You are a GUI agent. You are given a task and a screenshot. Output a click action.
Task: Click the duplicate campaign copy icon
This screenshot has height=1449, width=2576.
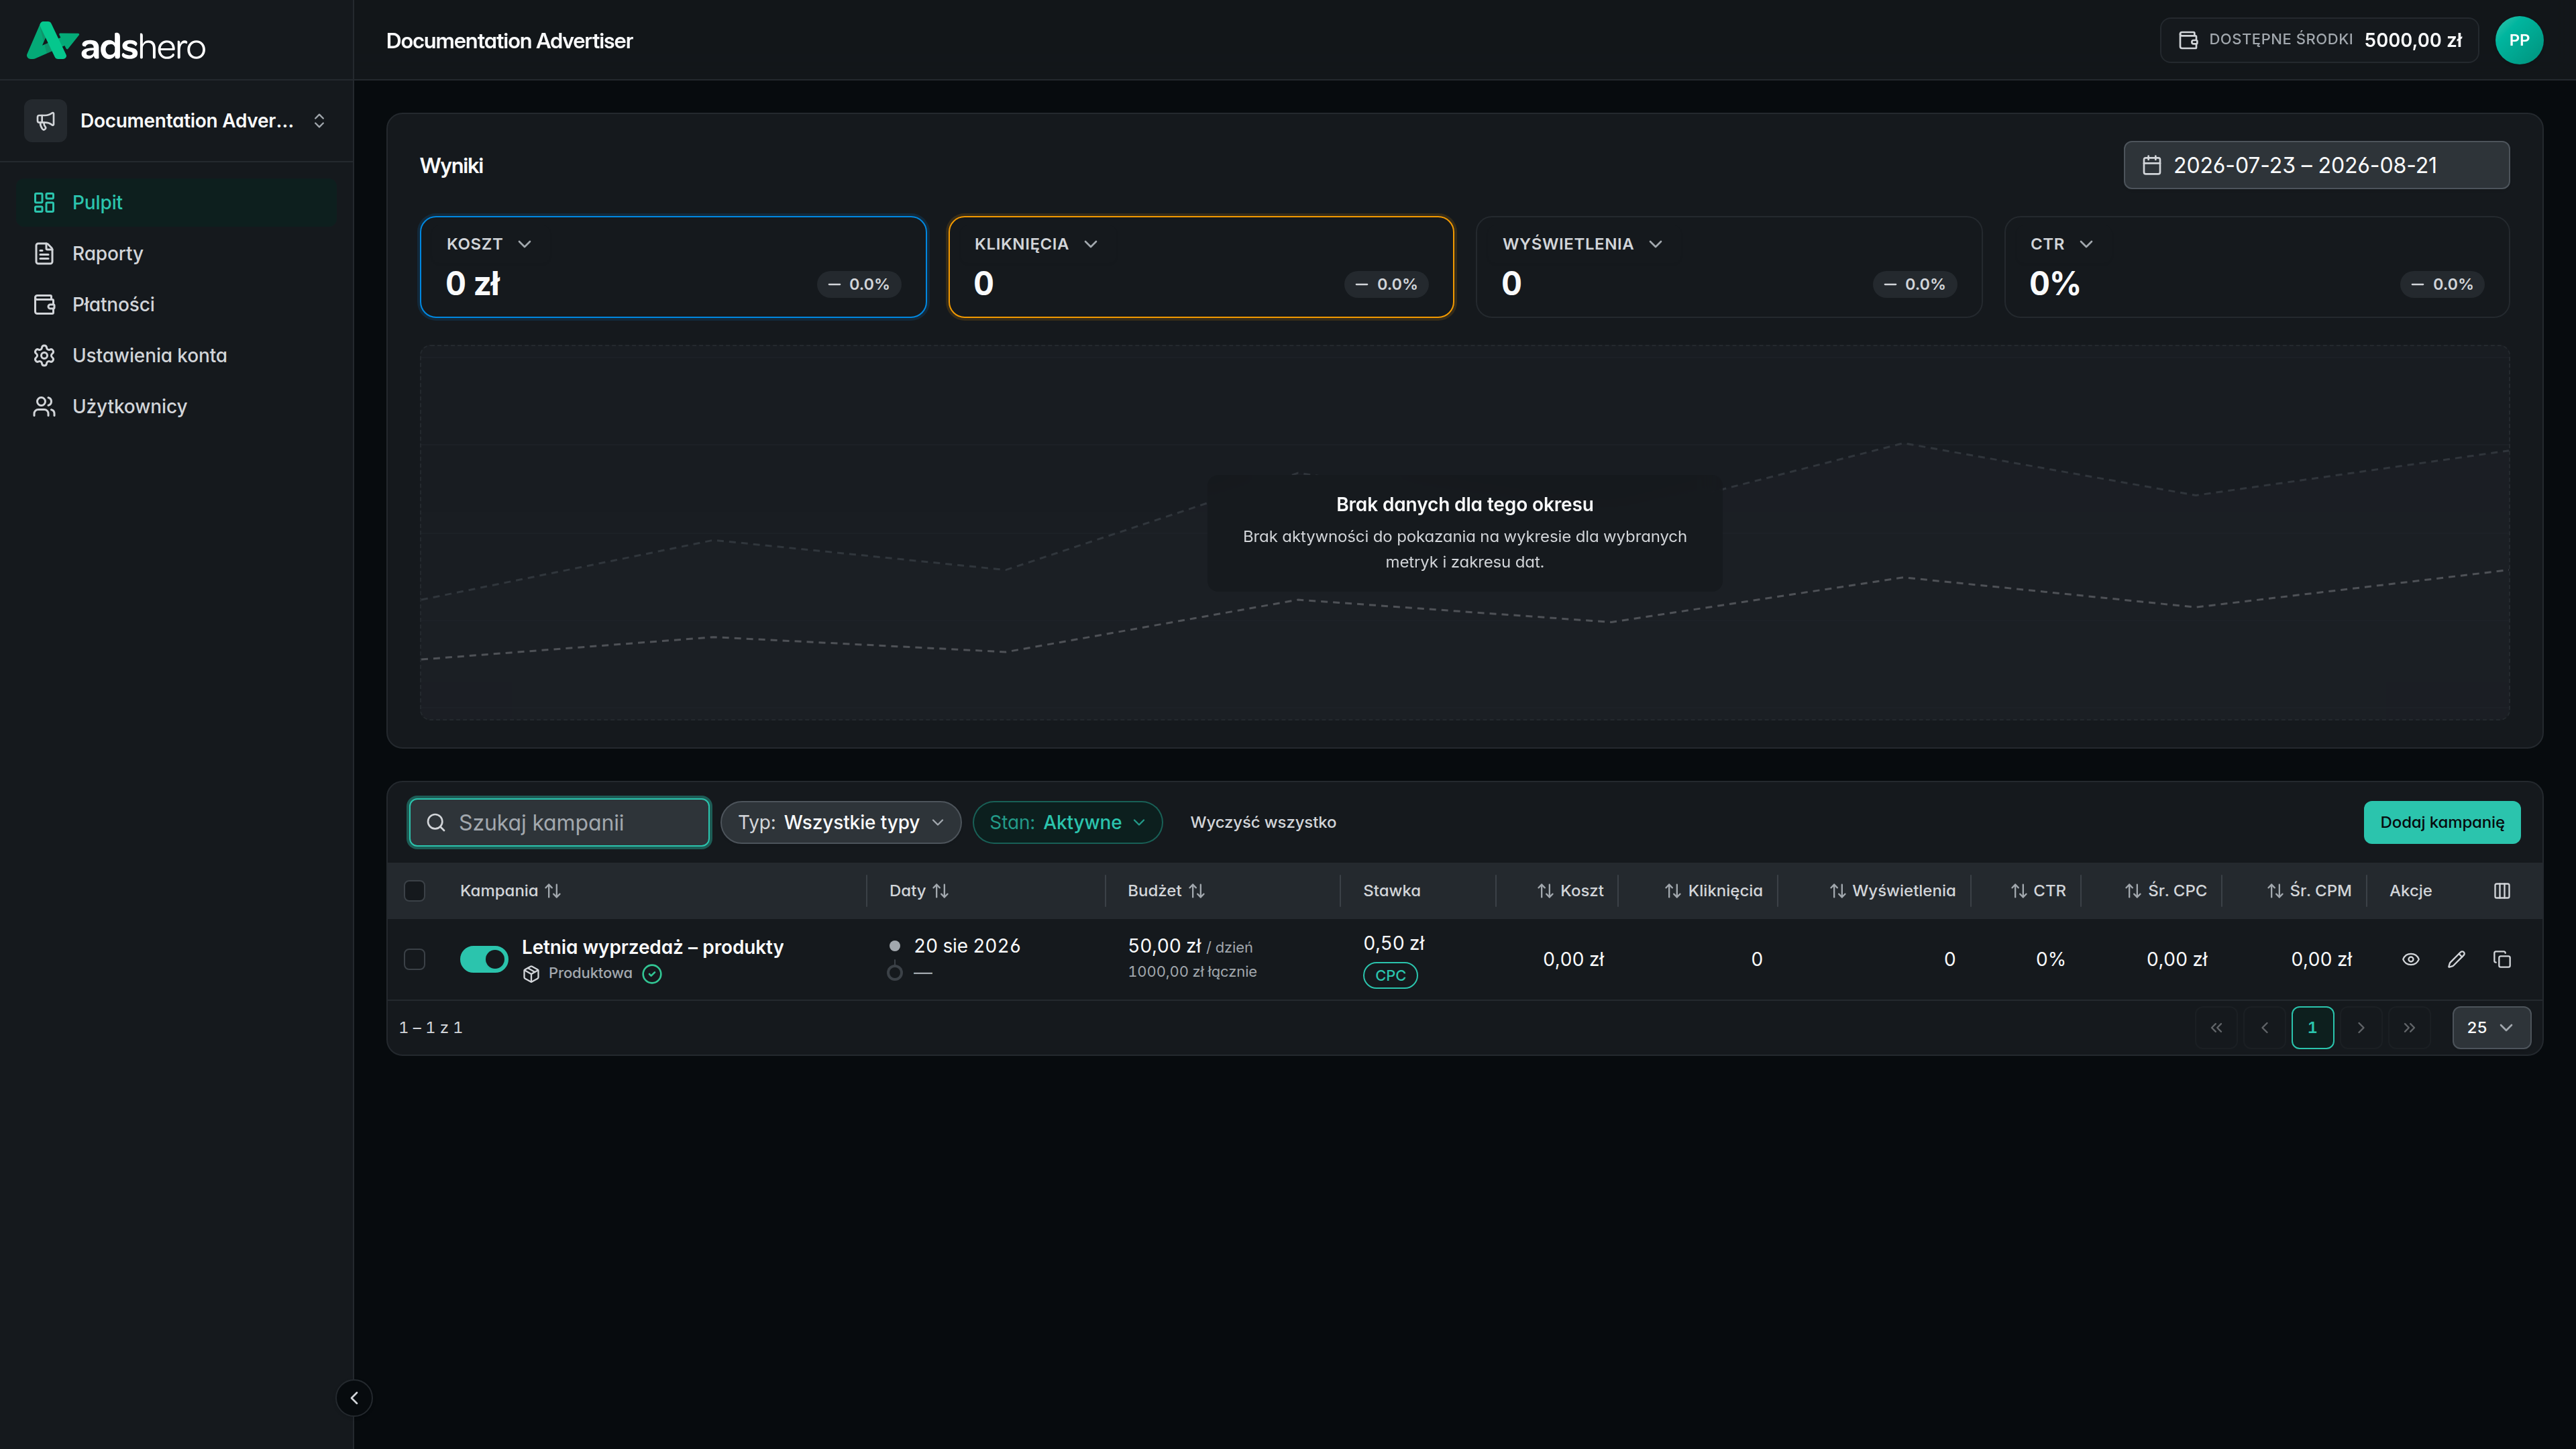click(2501, 959)
